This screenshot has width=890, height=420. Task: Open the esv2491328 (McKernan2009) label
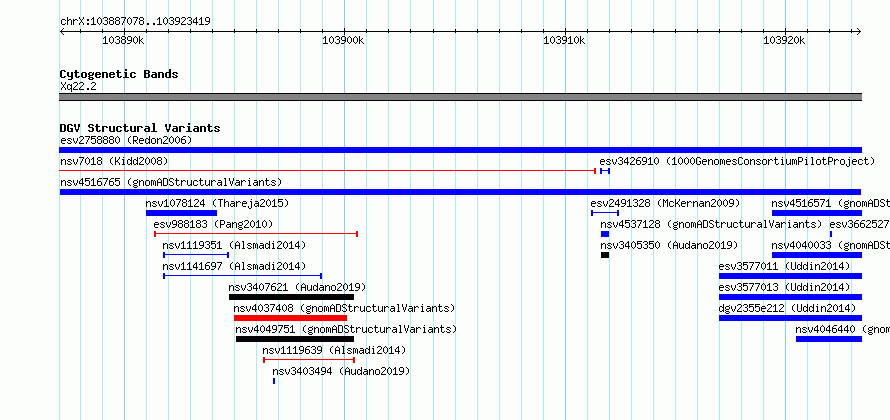pos(665,203)
